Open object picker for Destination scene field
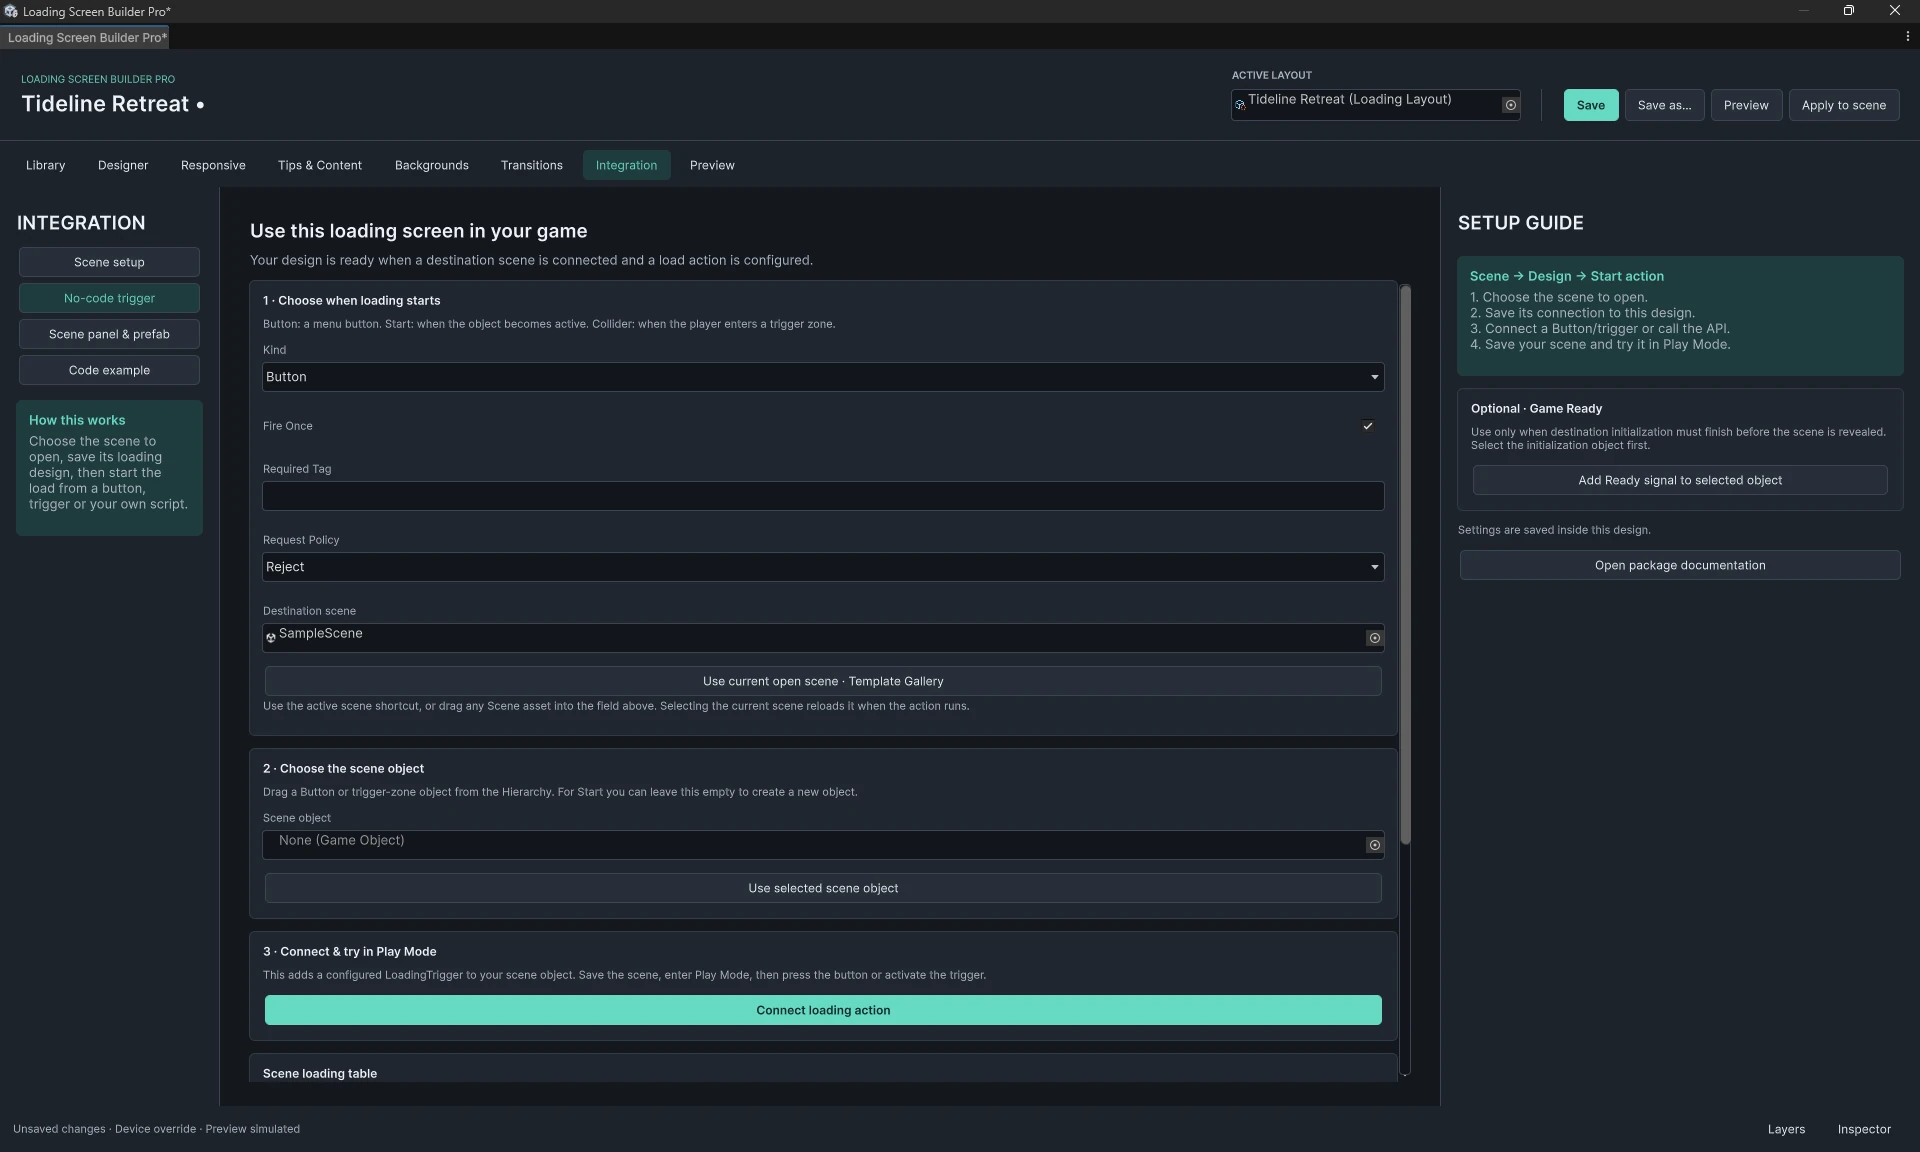Screen dimensions: 1920x1152 [1374, 638]
